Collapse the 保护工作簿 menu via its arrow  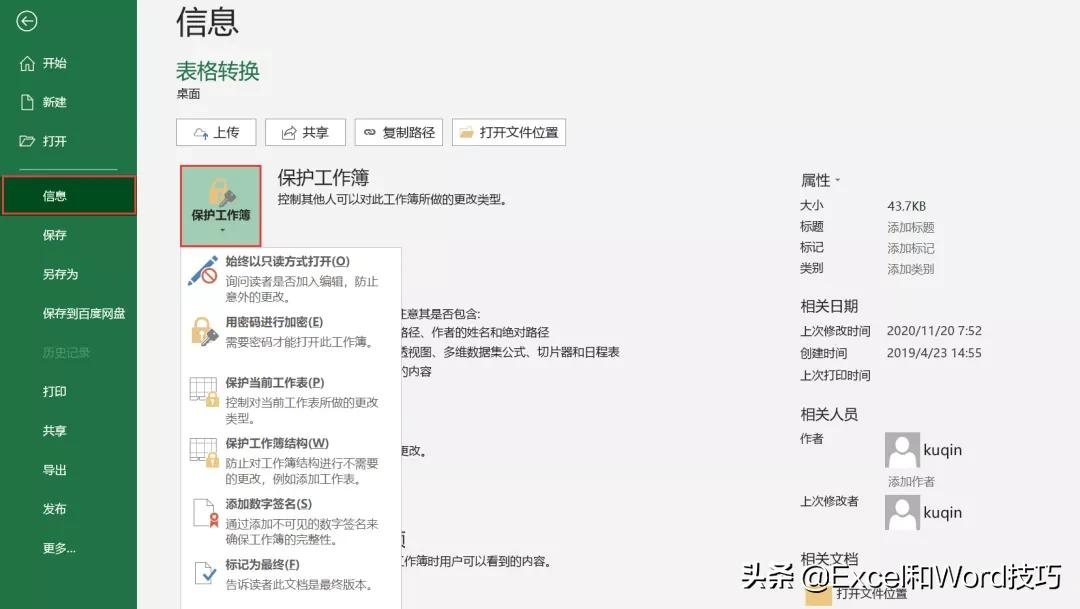pyautogui.click(x=220, y=230)
